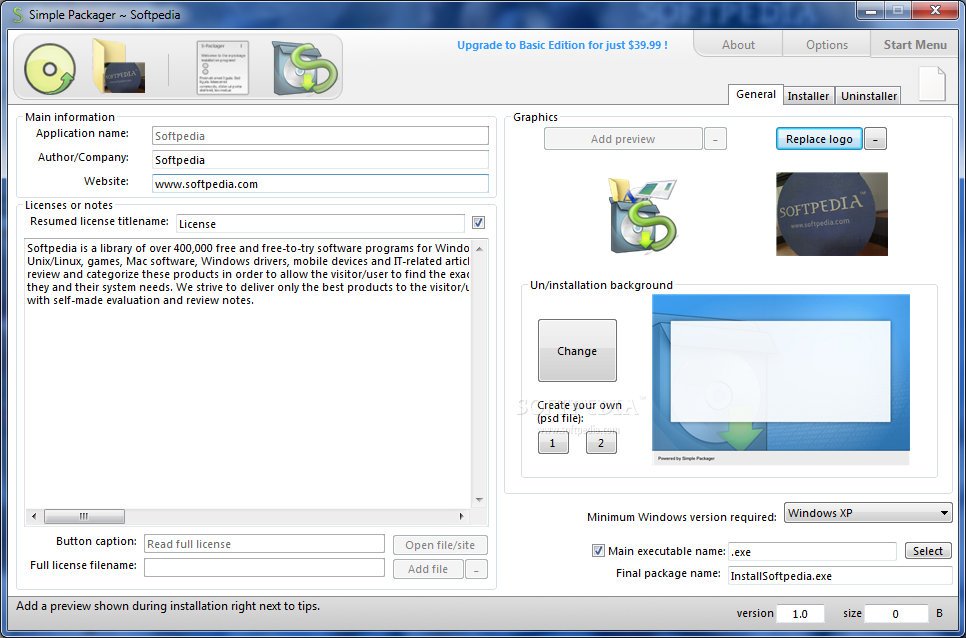Image resolution: width=966 pixels, height=638 pixels.
Task: Click the Simple Packager box logo toolbar icon
Action: point(306,68)
